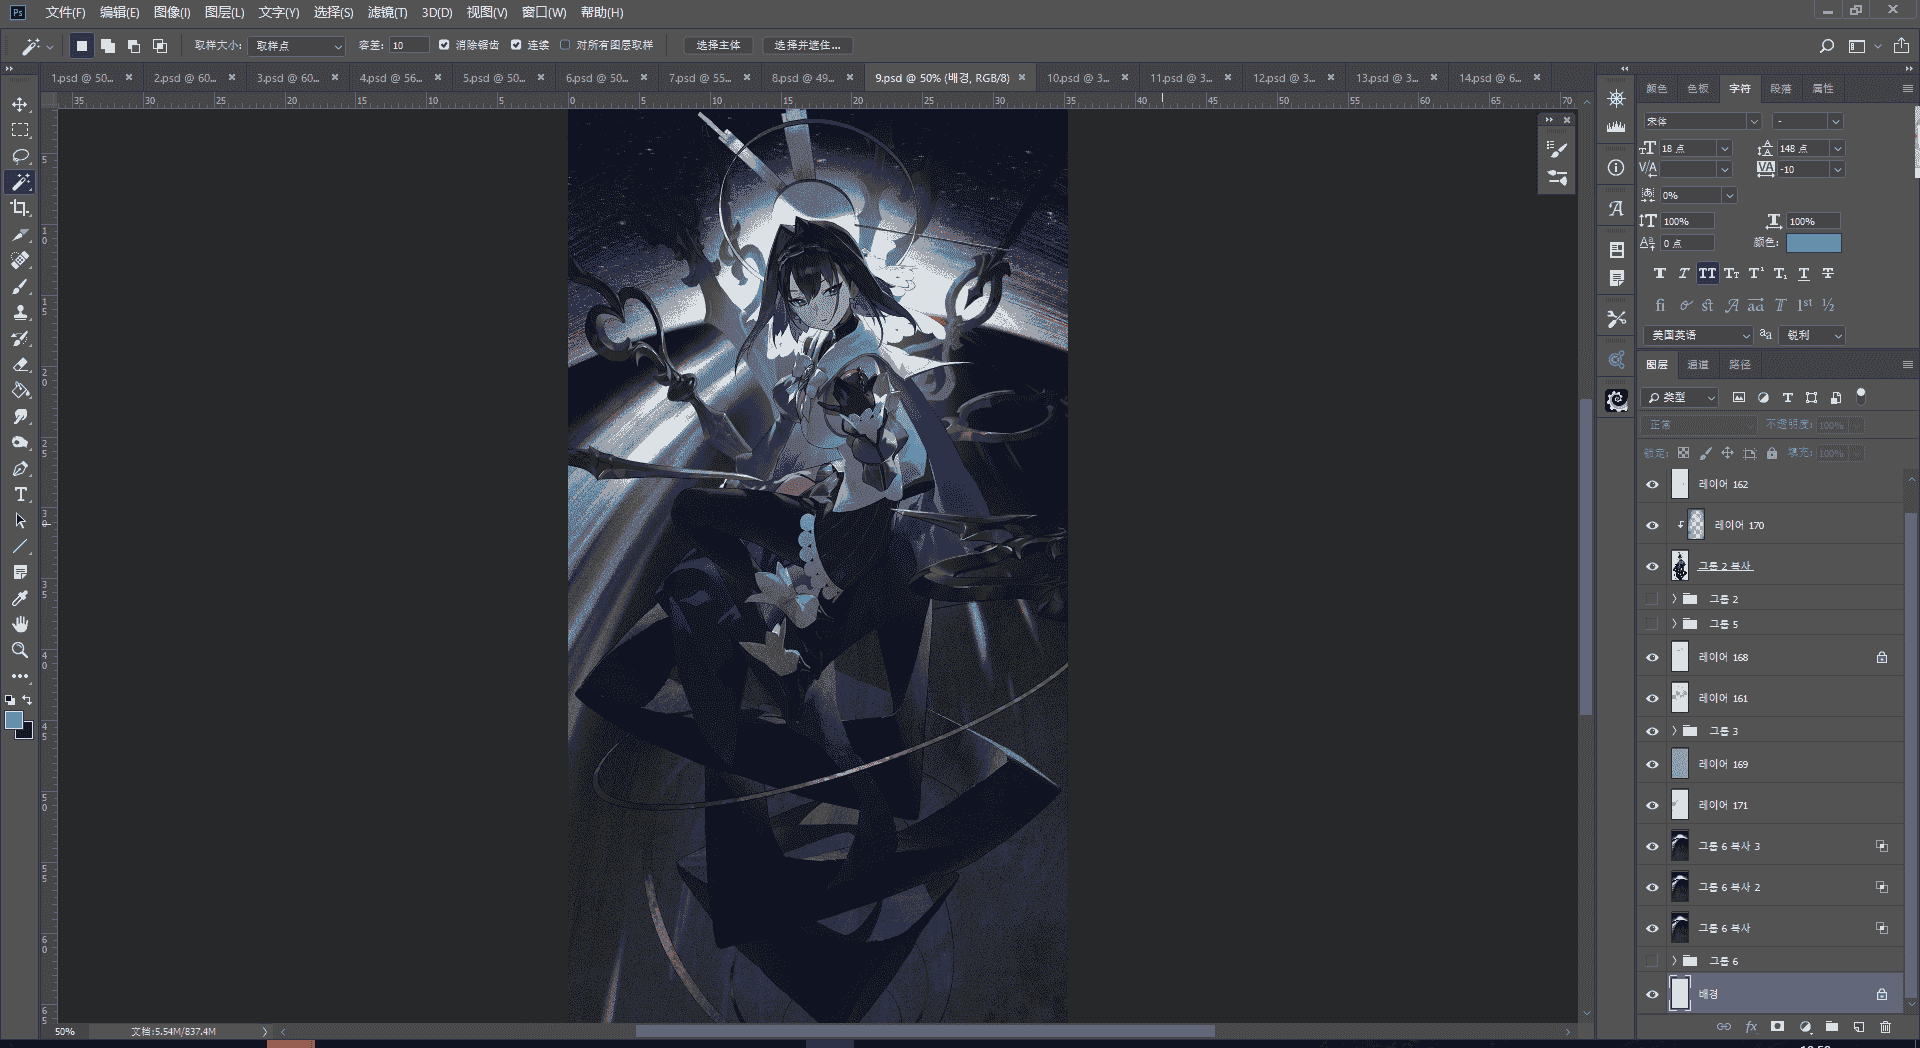Image resolution: width=1920 pixels, height=1048 pixels.
Task: Select the Crop tool
Action: tap(20, 208)
